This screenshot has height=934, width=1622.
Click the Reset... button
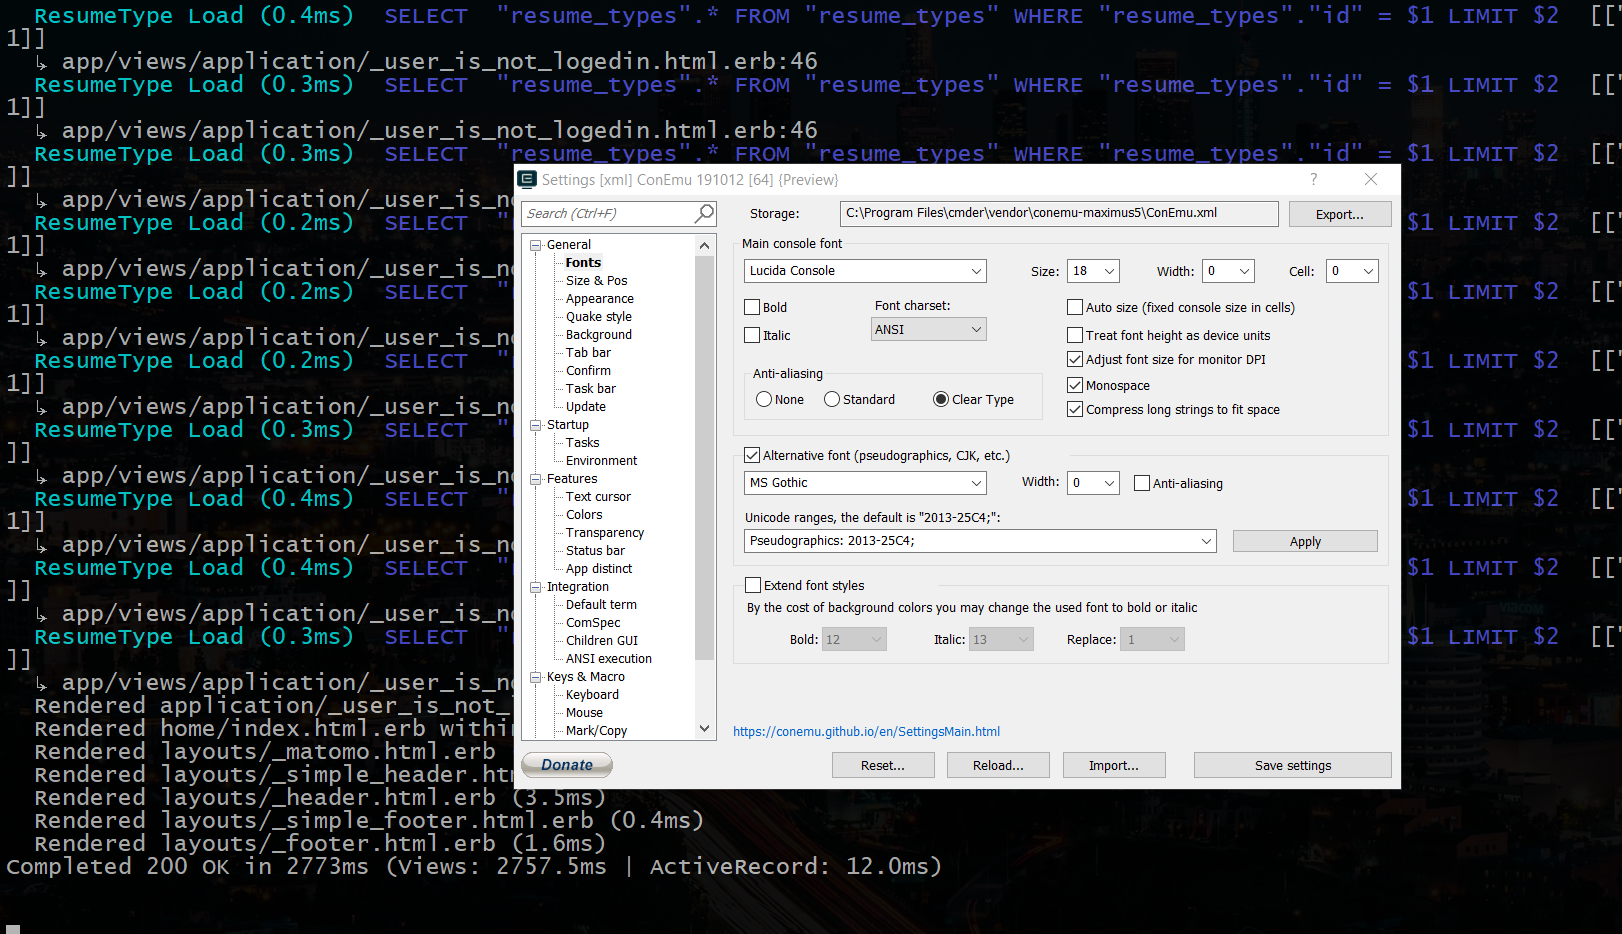883,765
